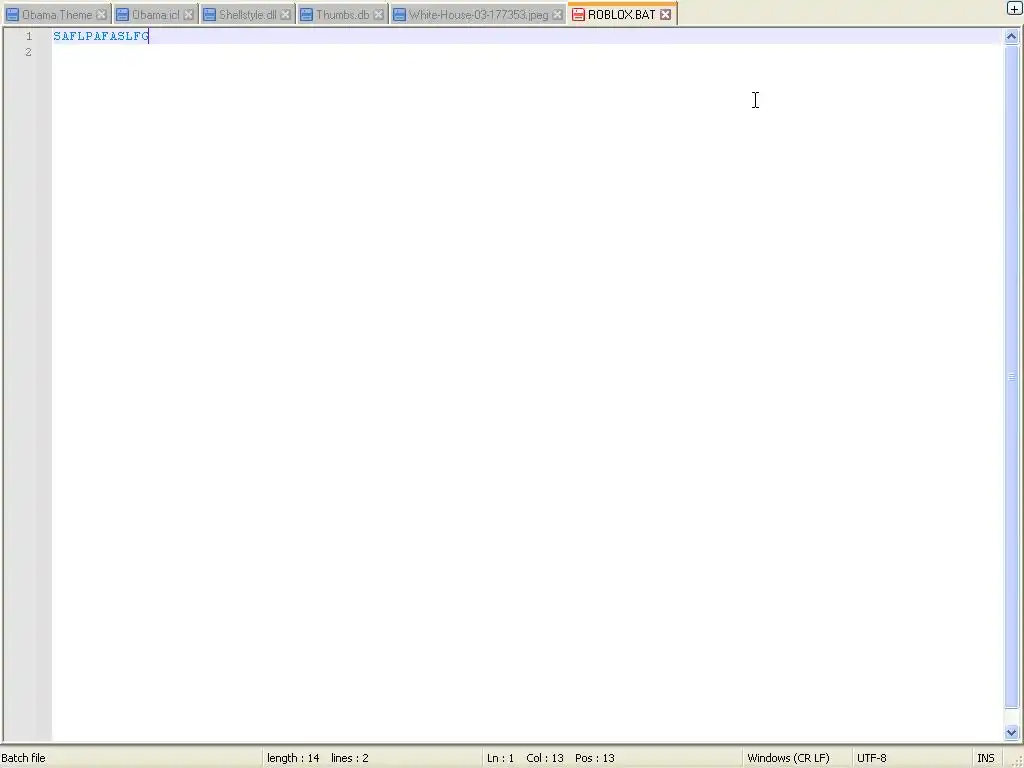
Task: Click the Col : 13 status entry
Action: tap(545, 758)
